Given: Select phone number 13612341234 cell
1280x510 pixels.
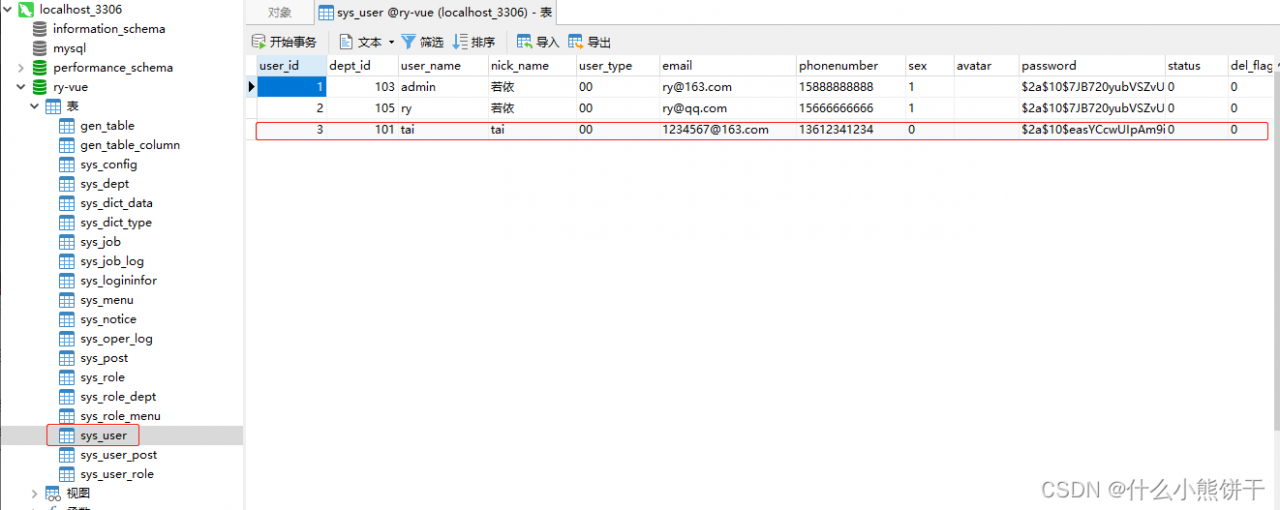Looking at the screenshot, I should [x=850, y=130].
